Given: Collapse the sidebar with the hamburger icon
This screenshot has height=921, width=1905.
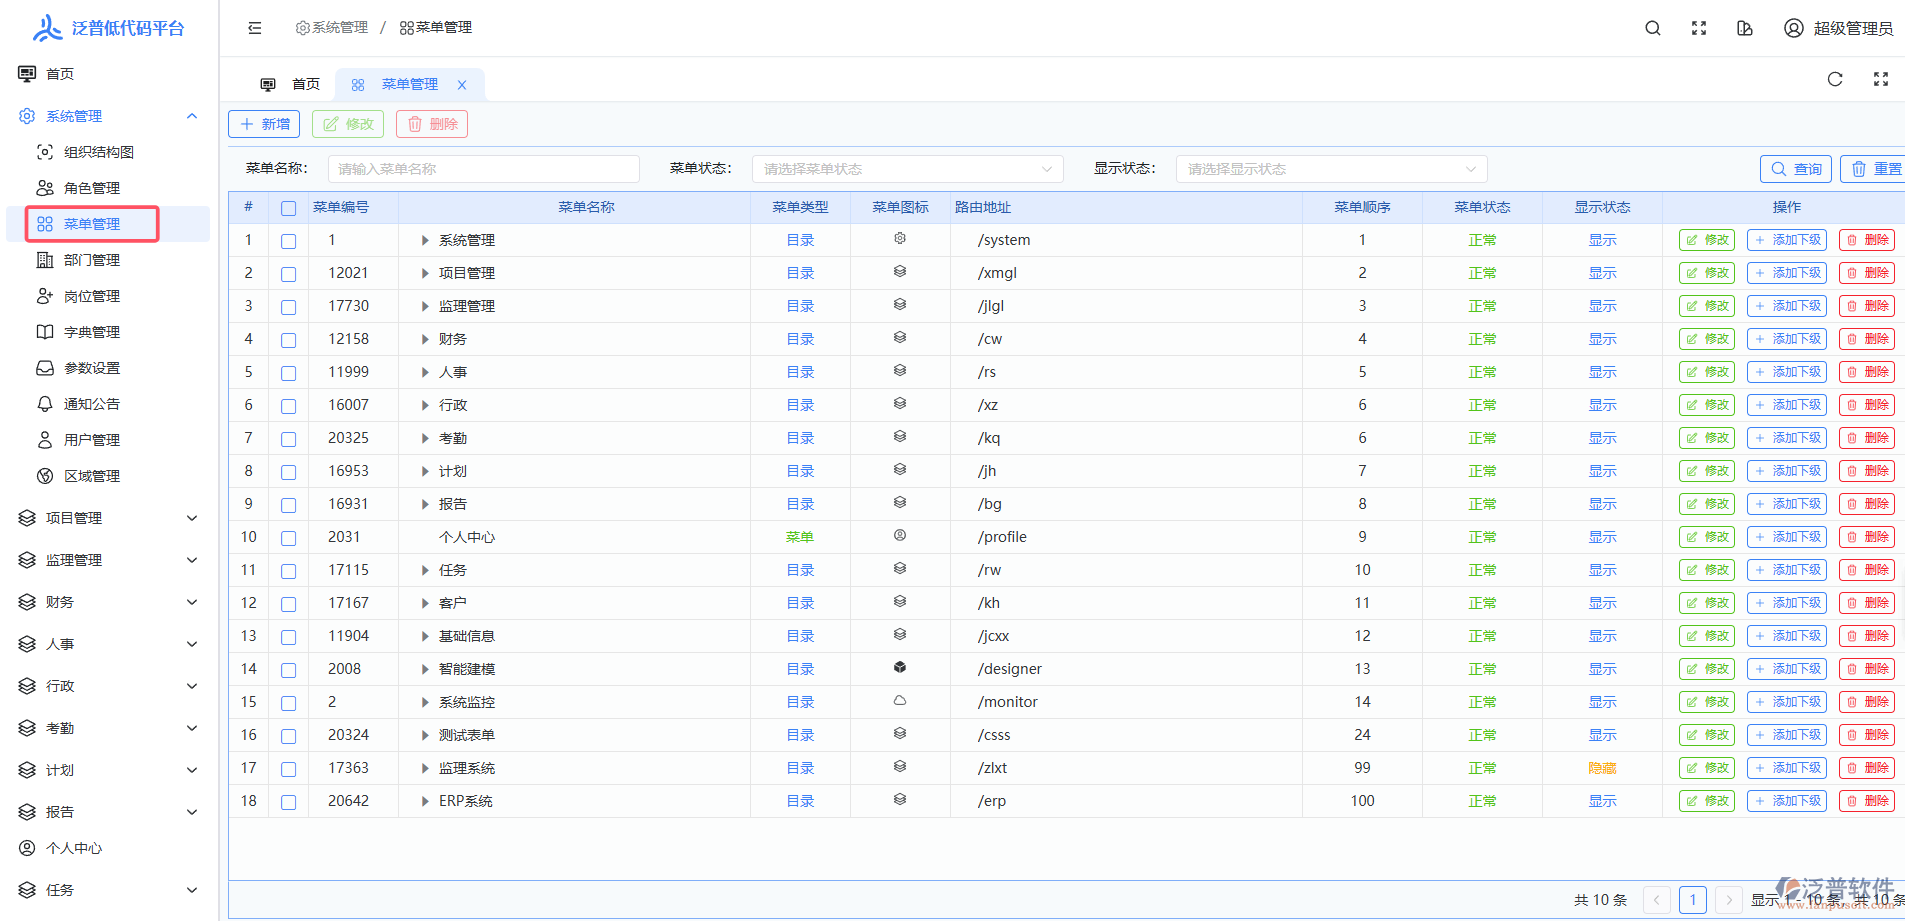Looking at the screenshot, I should pos(255,28).
